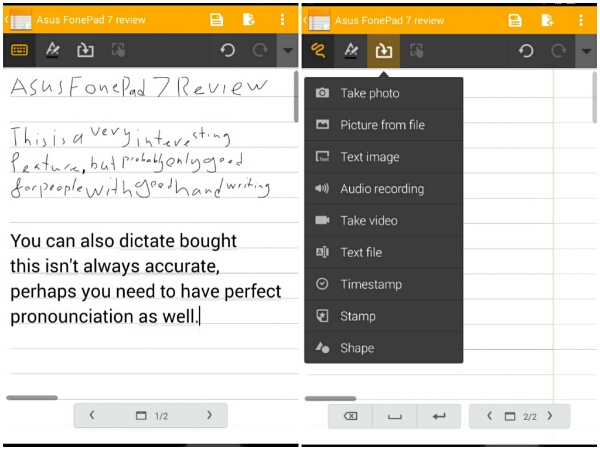This screenshot has width=600, height=450.
Task: Click the typed text 'pronounciation as well.'
Action: [105, 316]
